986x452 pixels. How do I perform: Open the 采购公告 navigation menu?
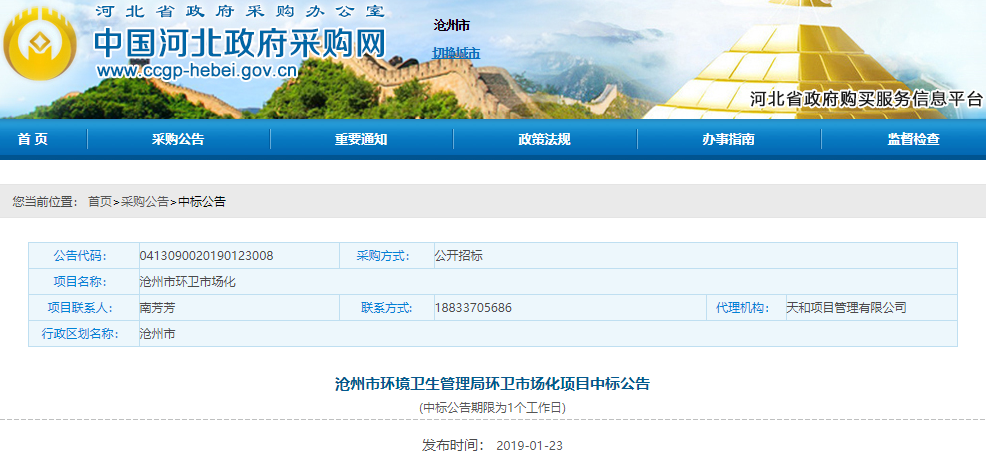click(x=178, y=140)
